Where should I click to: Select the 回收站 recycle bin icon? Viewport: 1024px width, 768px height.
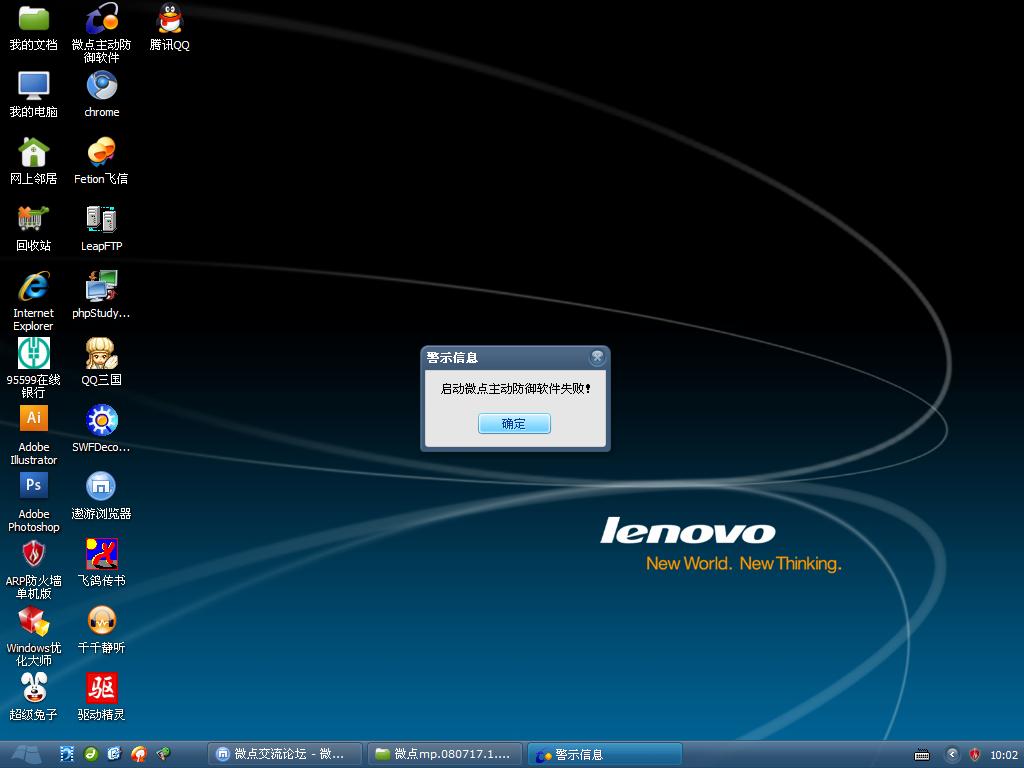coord(34,220)
